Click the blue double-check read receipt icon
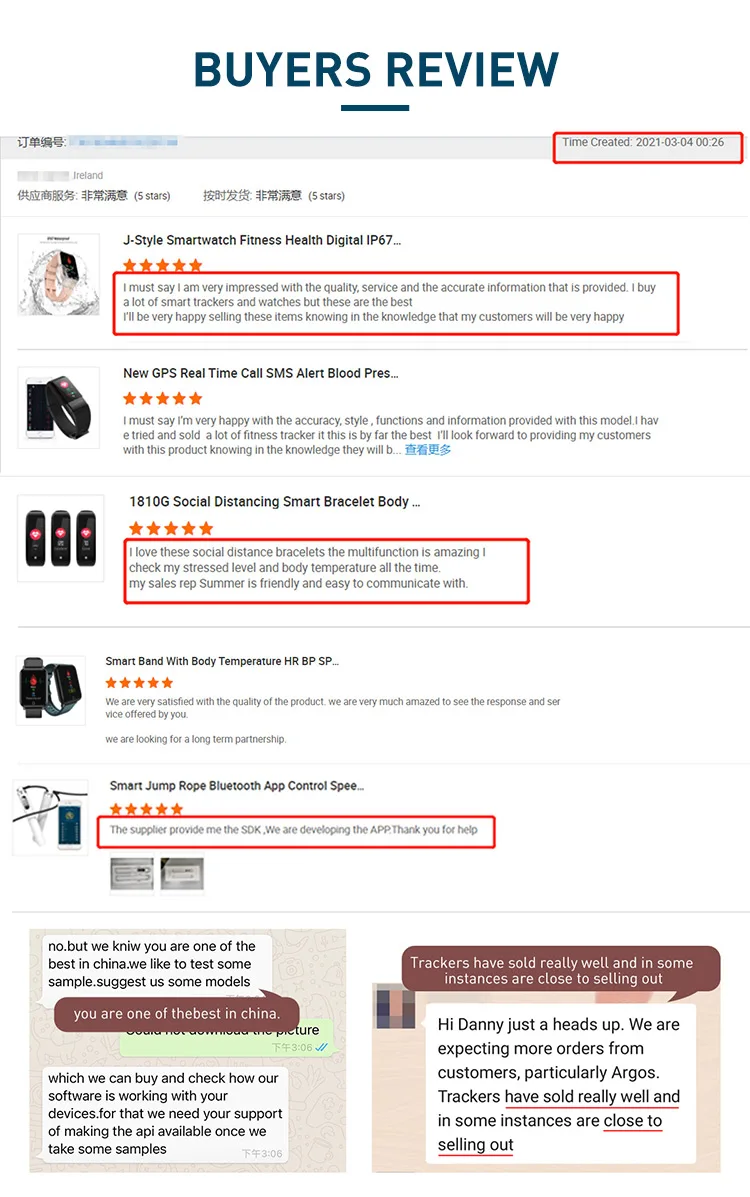 pos(322,1047)
